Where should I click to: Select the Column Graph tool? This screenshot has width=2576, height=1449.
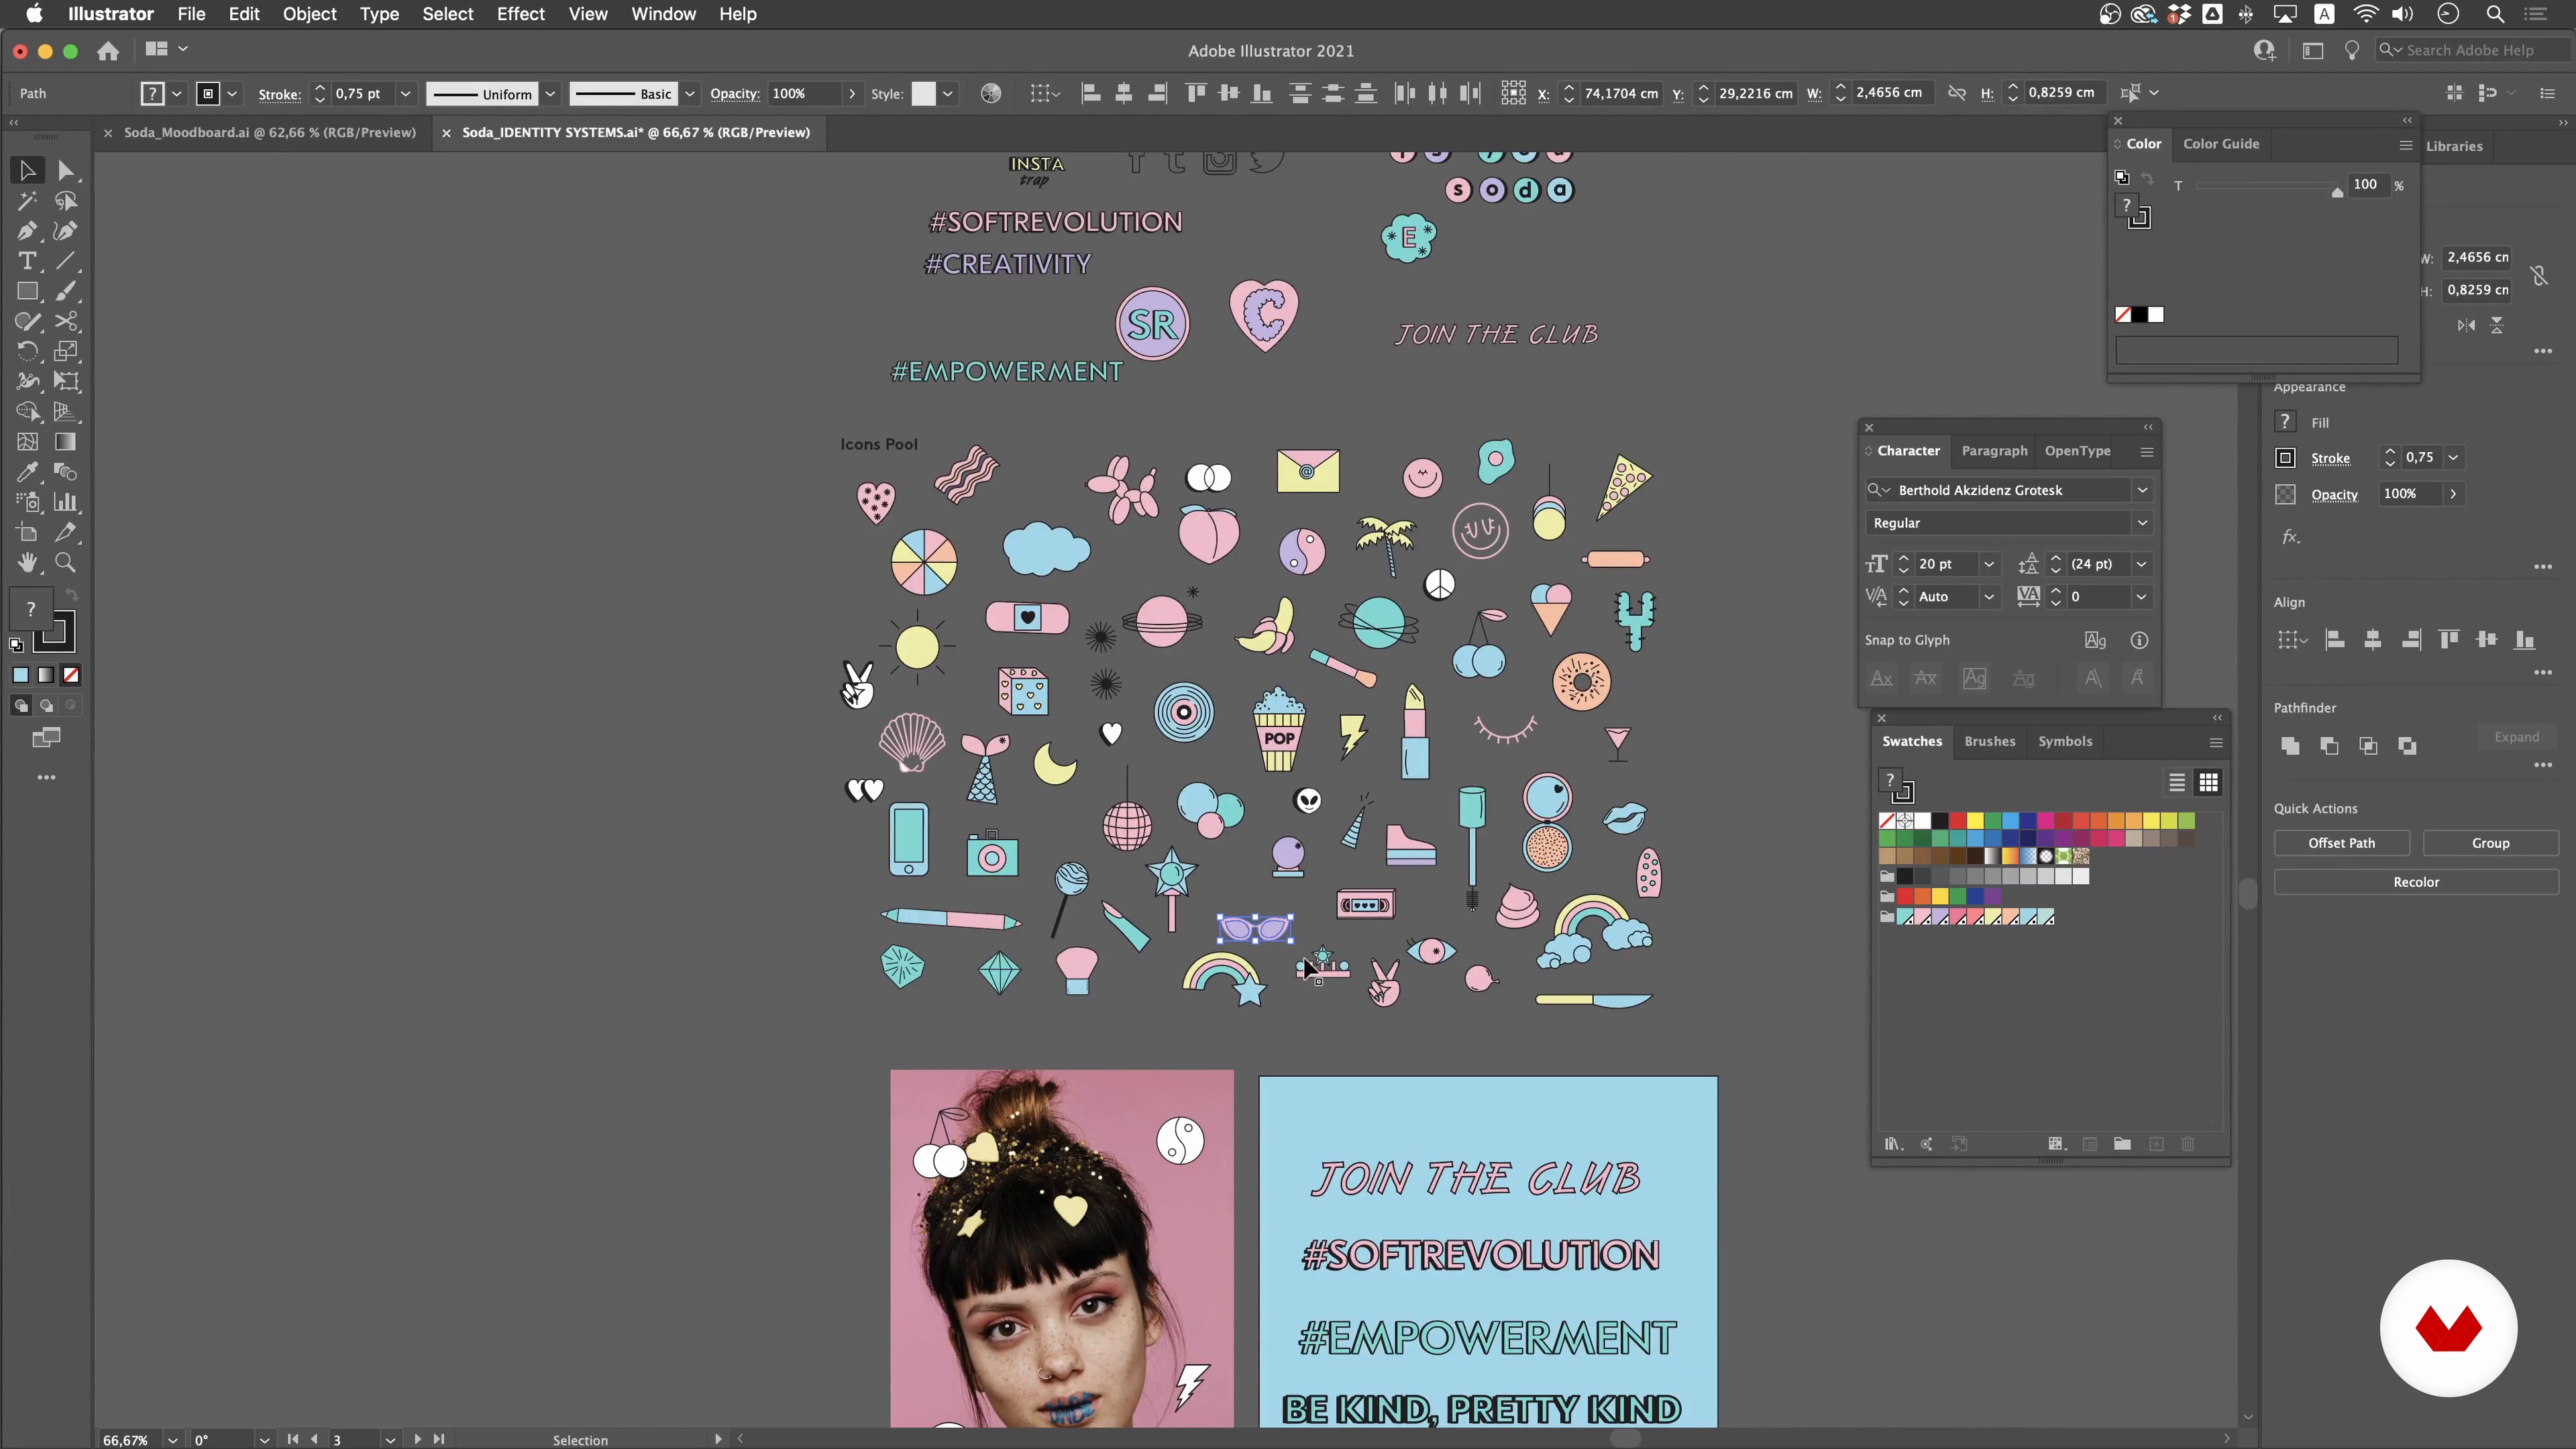point(66,502)
